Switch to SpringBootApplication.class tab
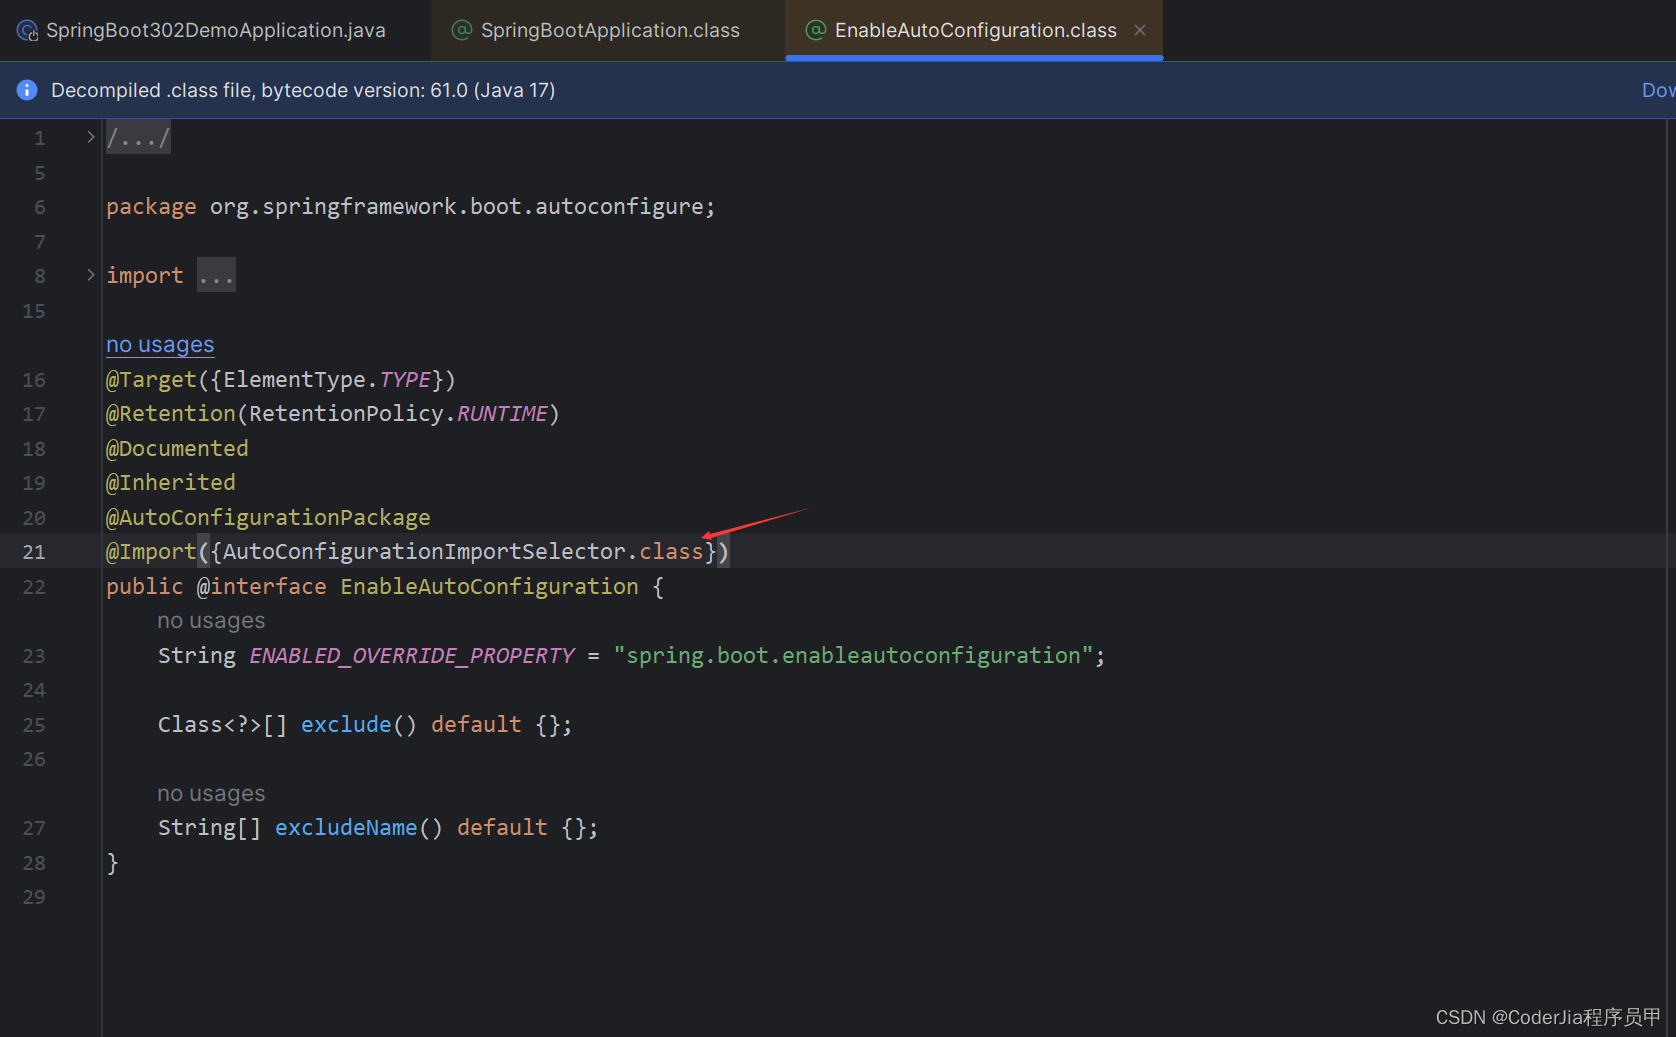This screenshot has width=1676, height=1037. point(610,30)
